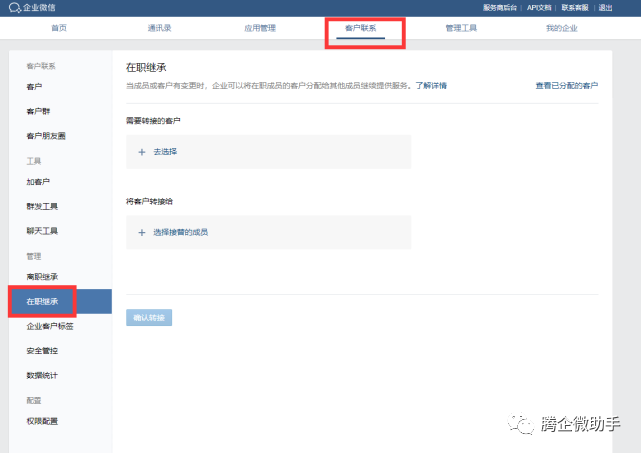Screen dimensions: 641x453
Task: Open 离职继承 in the sidebar
Action: tap(42, 276)
